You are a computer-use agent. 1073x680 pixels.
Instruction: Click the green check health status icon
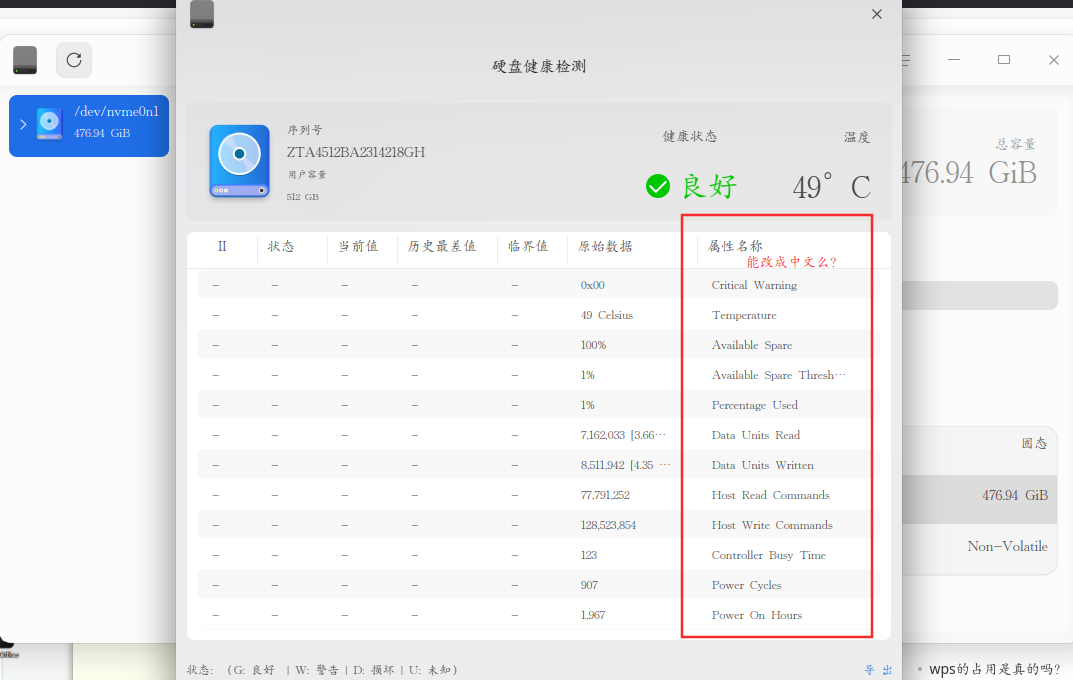658,186
